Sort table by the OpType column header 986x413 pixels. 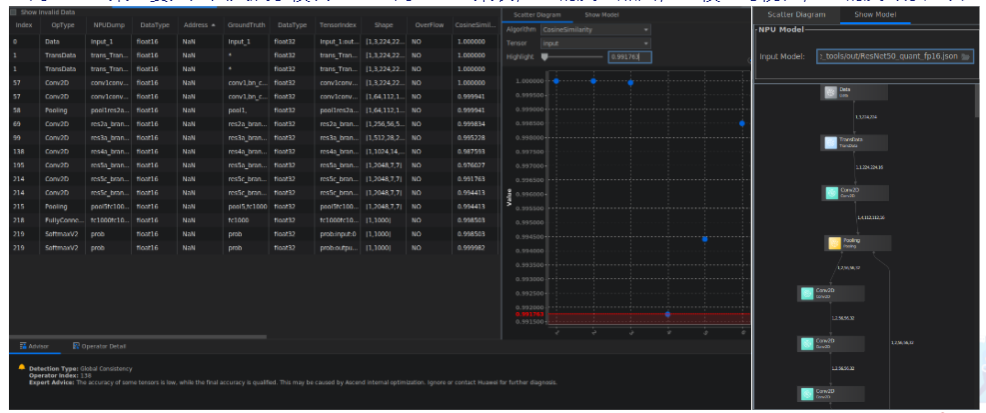coord(63,25)
